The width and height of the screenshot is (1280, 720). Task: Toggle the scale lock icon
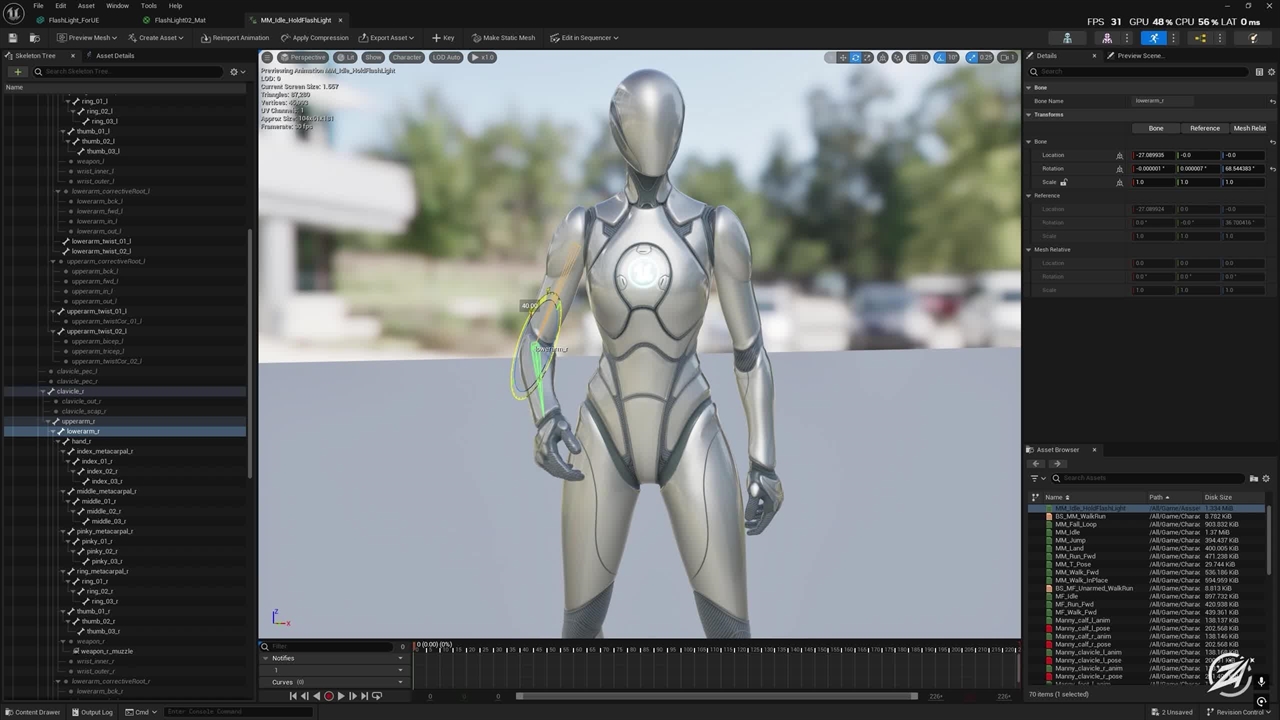(x=1063, y=182)
